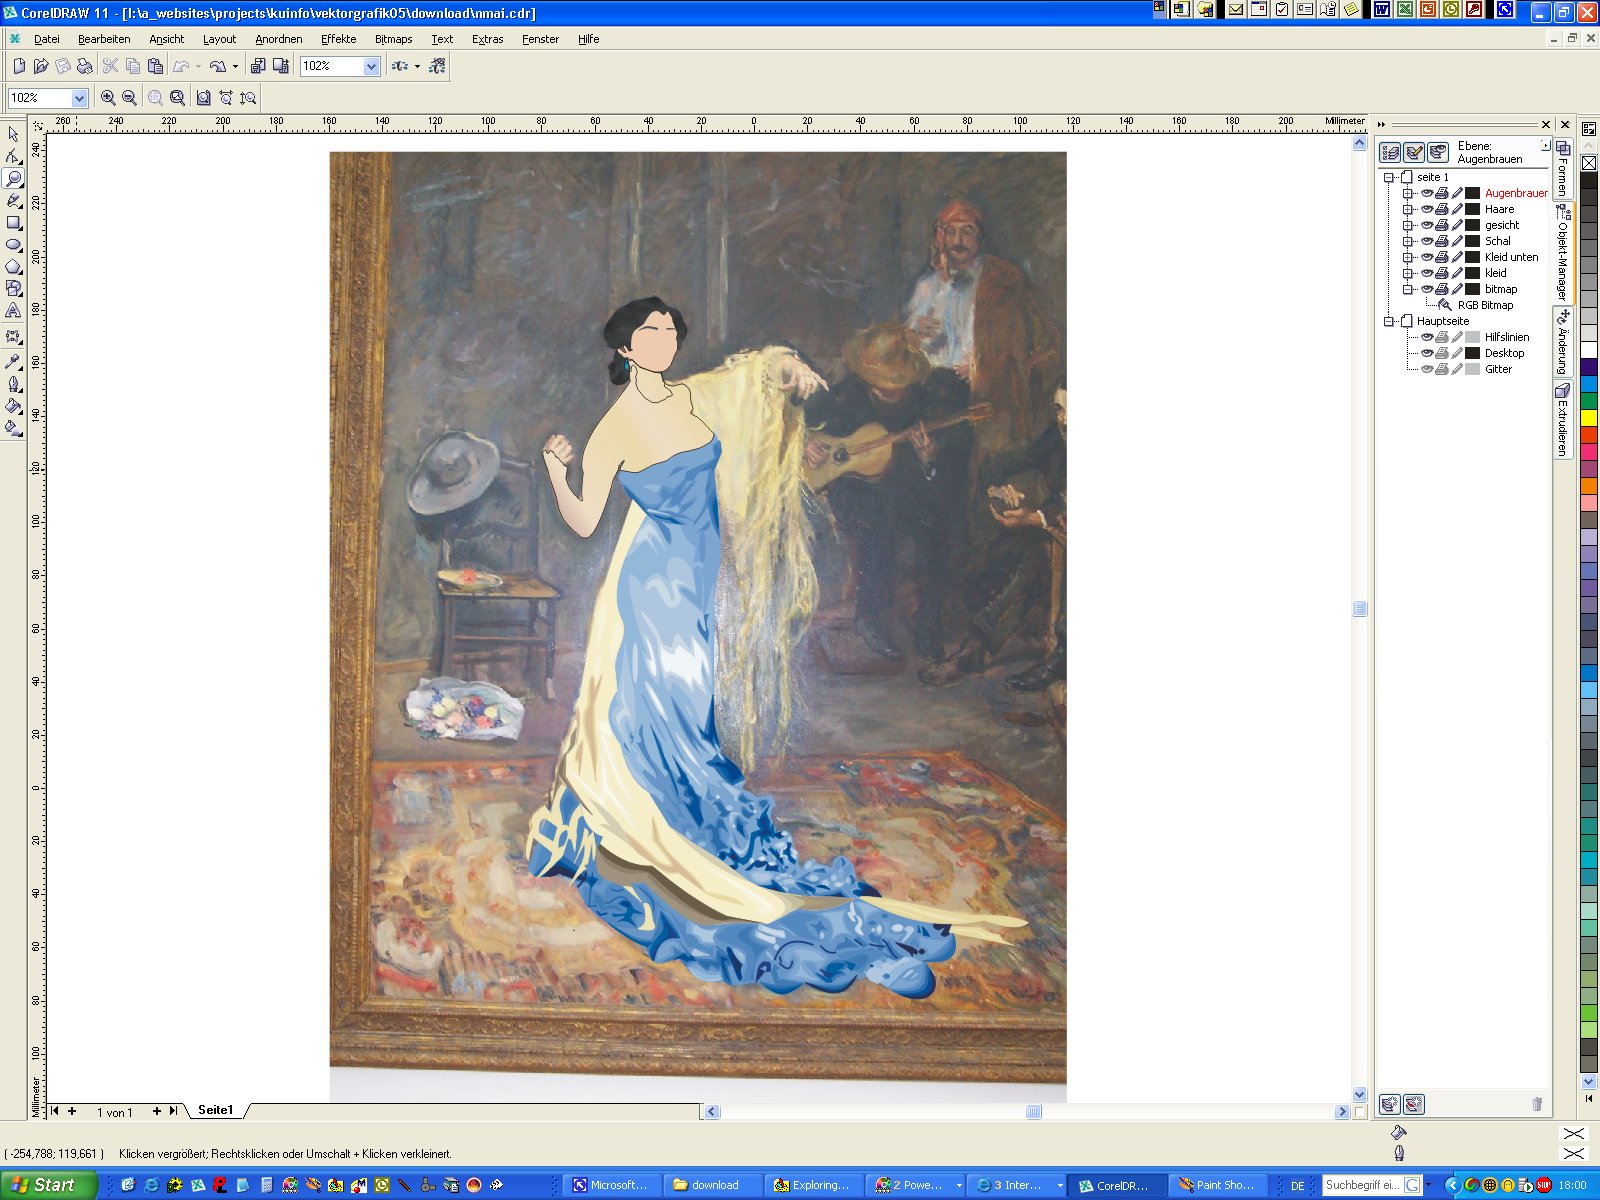The image size is (1600, 1200).
Task: Open the Bitmaps menu
Action: 393,39
